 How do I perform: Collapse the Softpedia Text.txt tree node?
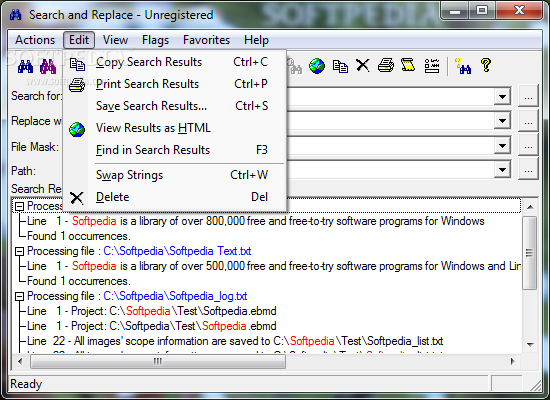[20, 251]
